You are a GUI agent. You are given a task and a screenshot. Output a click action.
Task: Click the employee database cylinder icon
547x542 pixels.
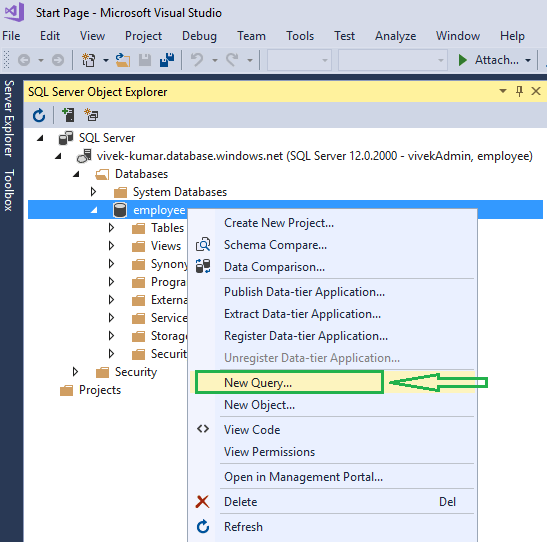120,210
